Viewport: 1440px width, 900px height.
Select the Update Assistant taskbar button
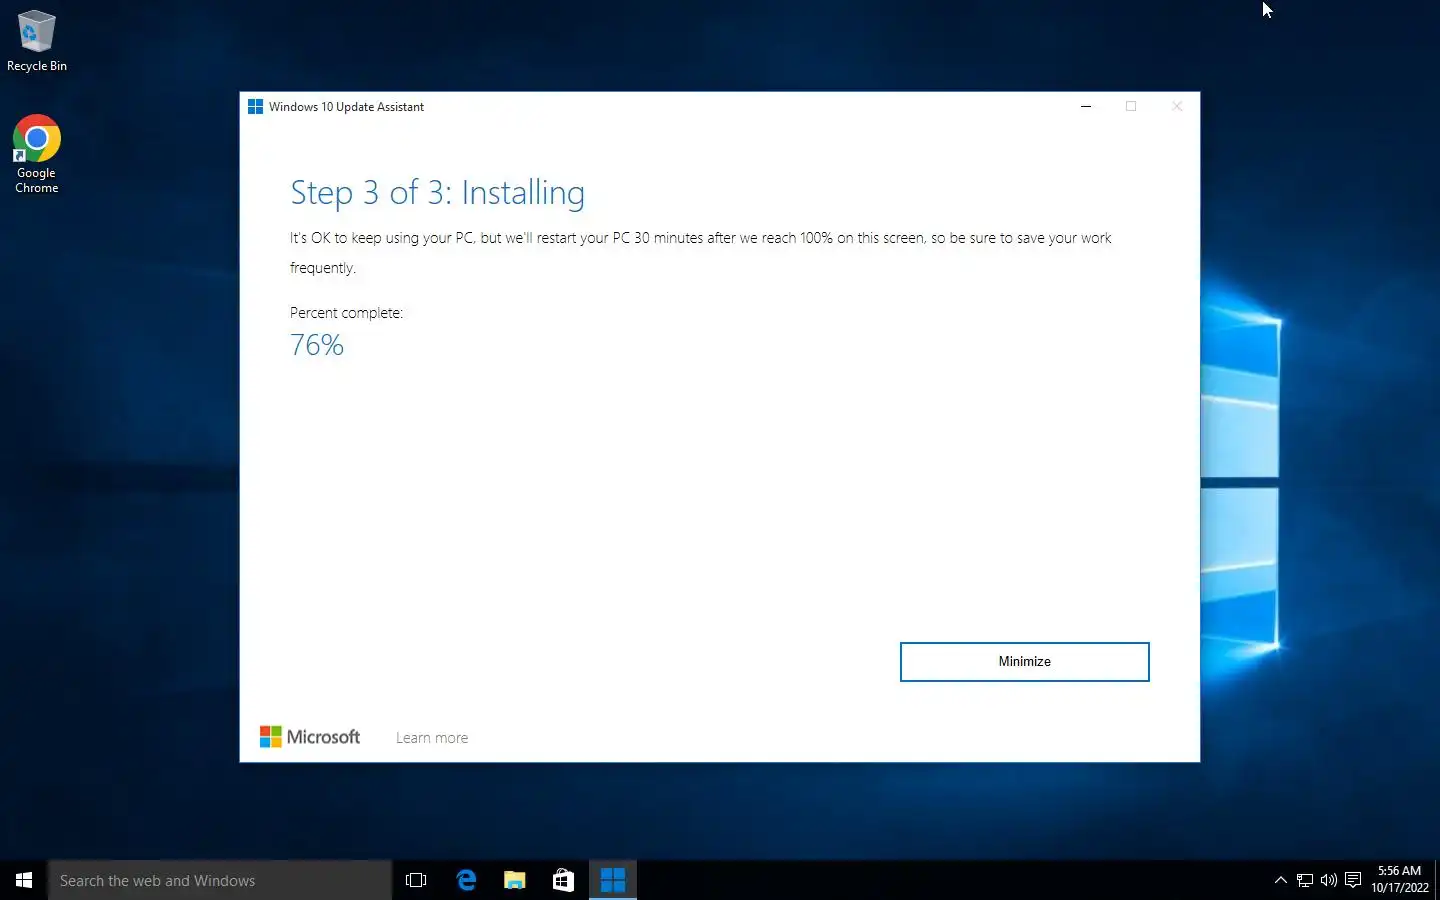coord(613,880)
